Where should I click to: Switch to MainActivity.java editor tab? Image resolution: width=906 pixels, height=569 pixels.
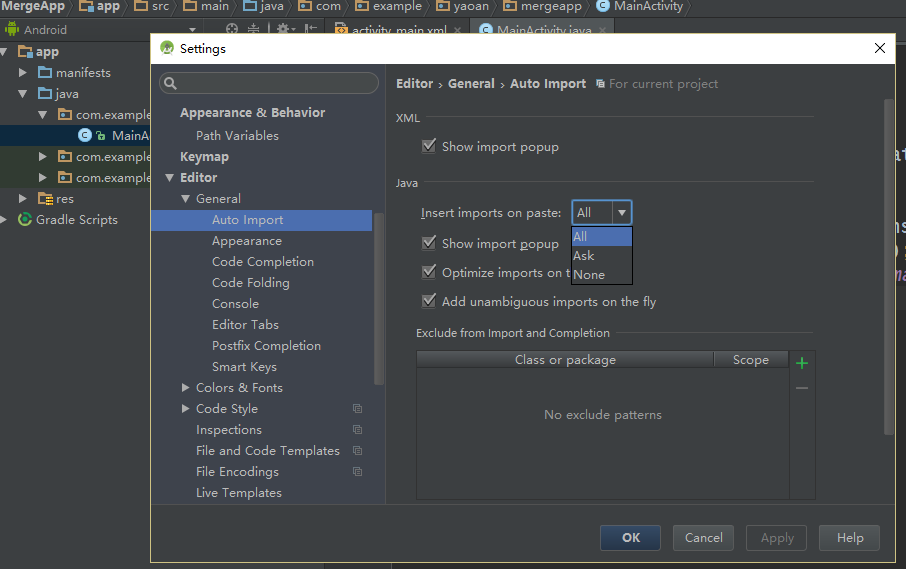[x=543, y=30]
